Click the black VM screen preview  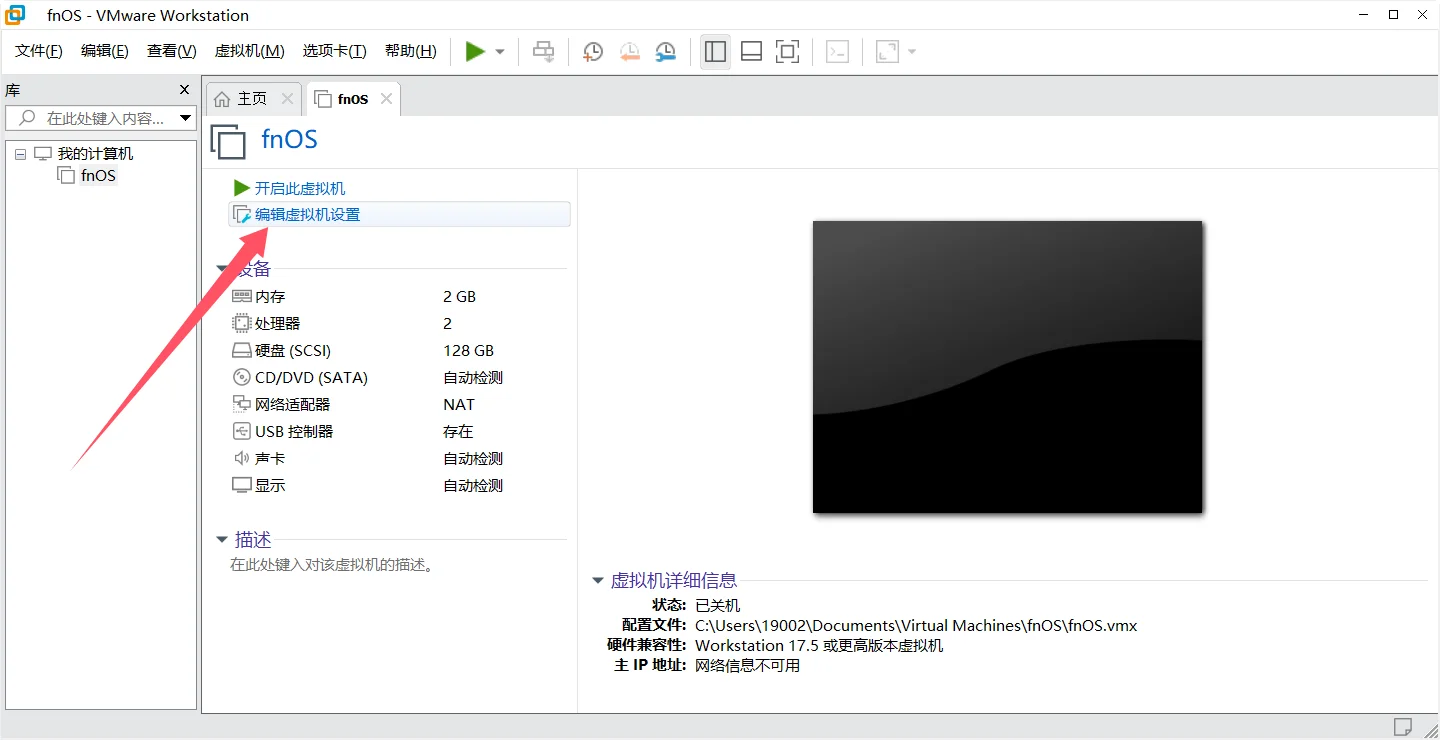click(x=1007, y=367)
